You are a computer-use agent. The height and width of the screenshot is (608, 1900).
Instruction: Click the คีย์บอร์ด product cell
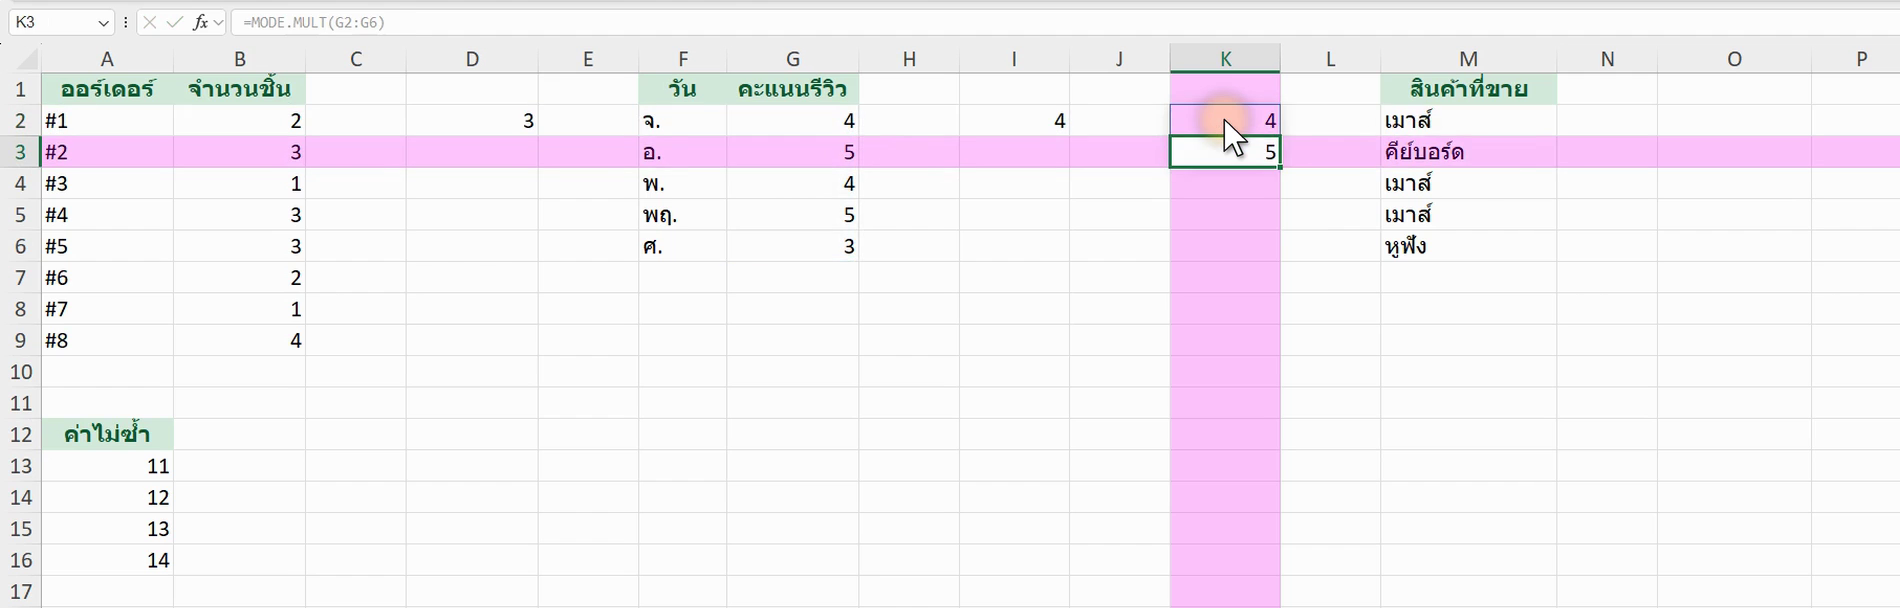pyautogui.click(x=1468, y=152)
